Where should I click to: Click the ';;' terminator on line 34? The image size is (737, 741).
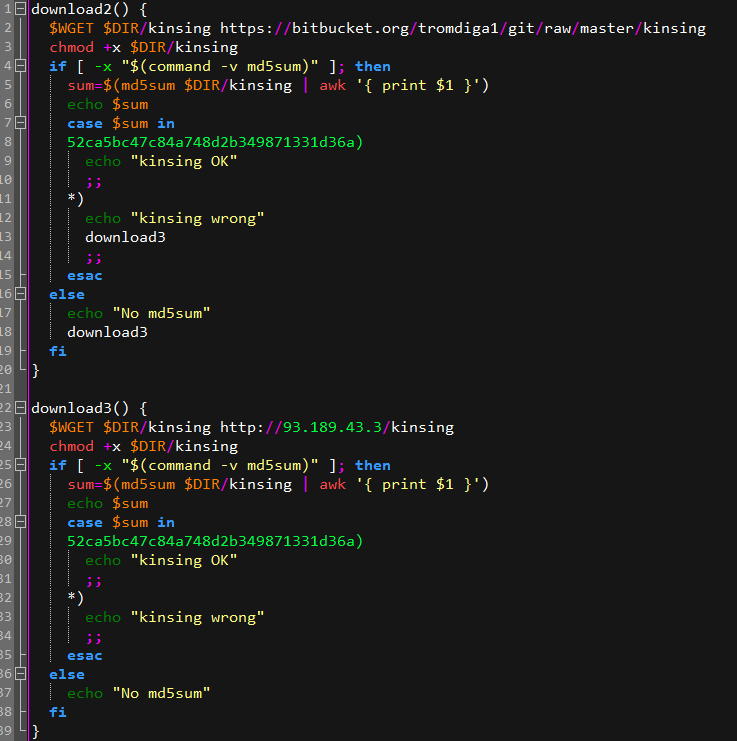94,638
